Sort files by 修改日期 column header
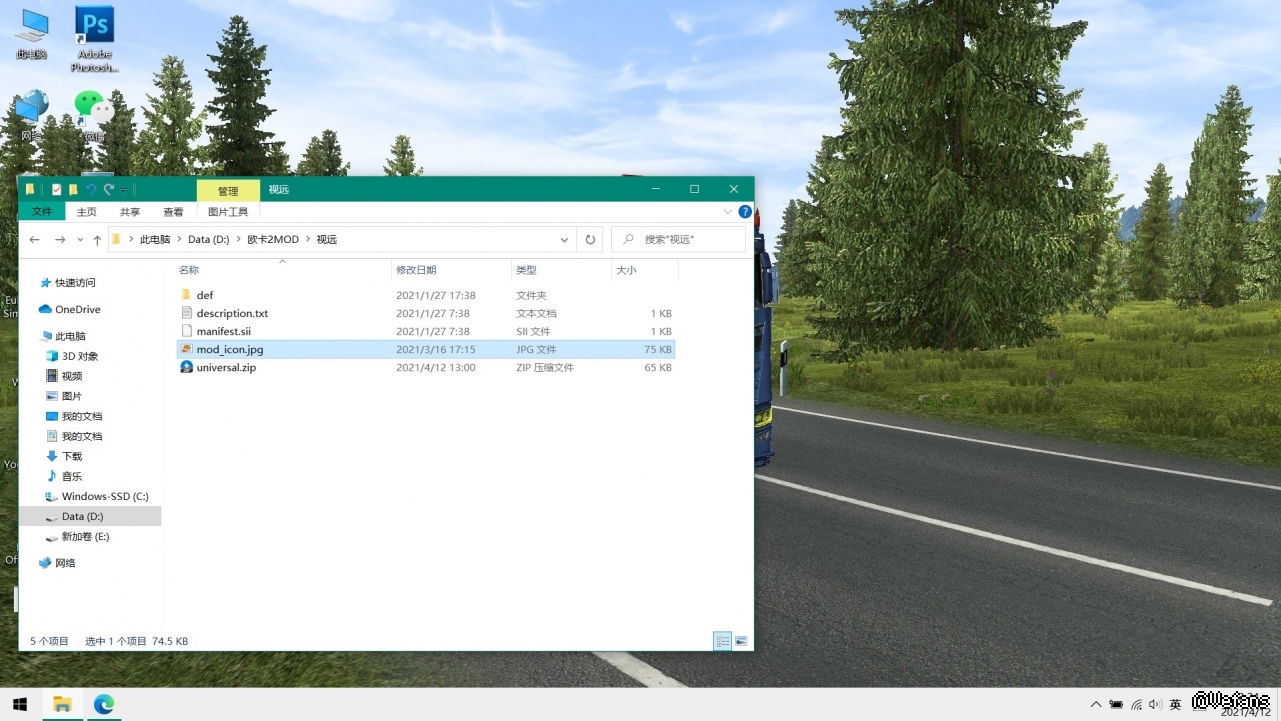Viewport: 1281px width, 721px height. pyautogui.click(x=416, y=270)
